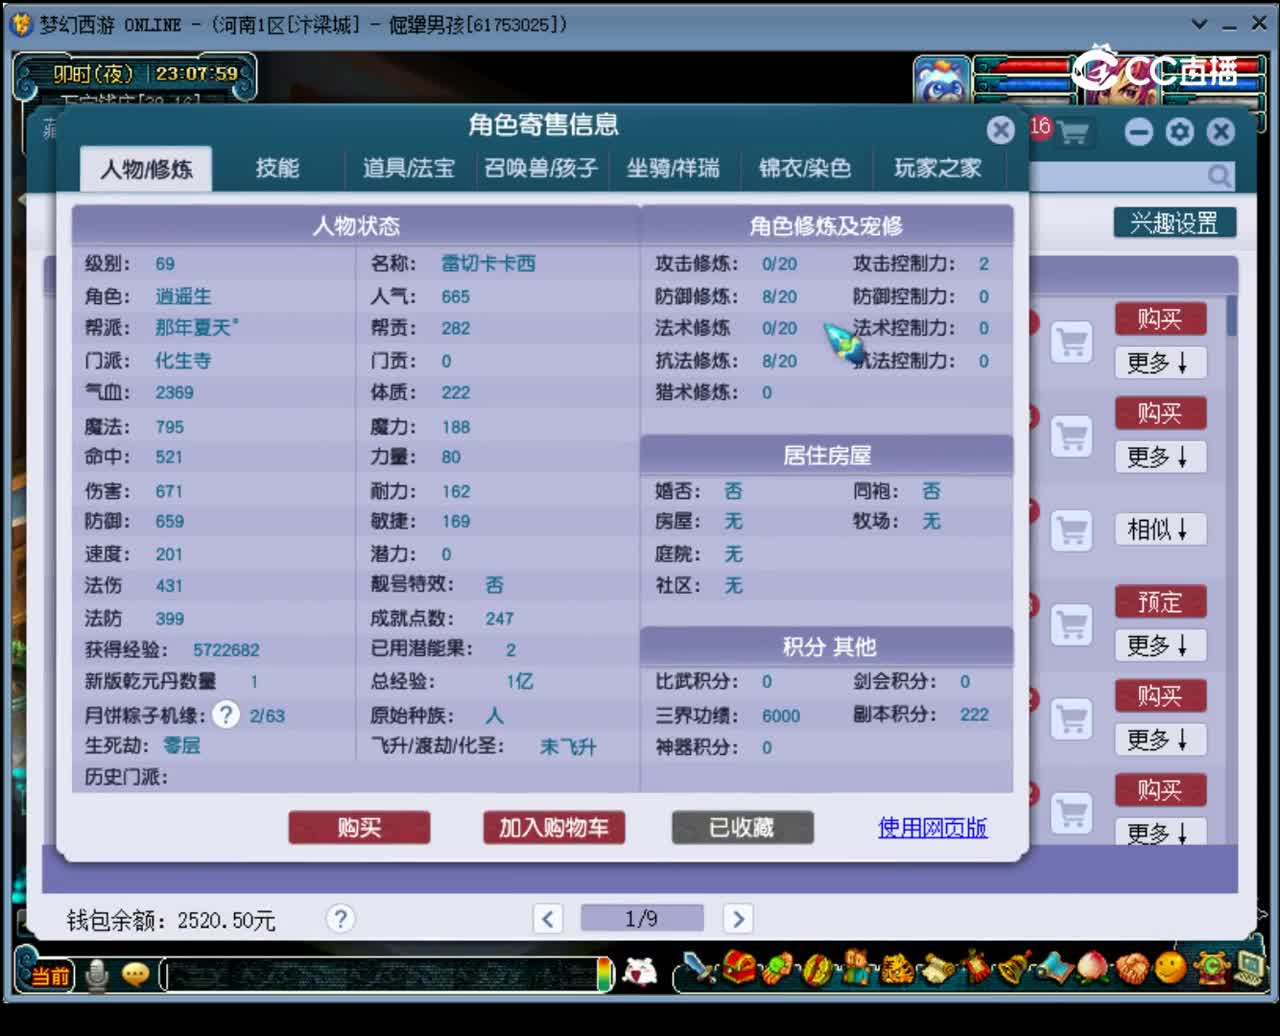Open the 道具/法宝 tab
This screenshot has width=1280, height=1036.
408,168
